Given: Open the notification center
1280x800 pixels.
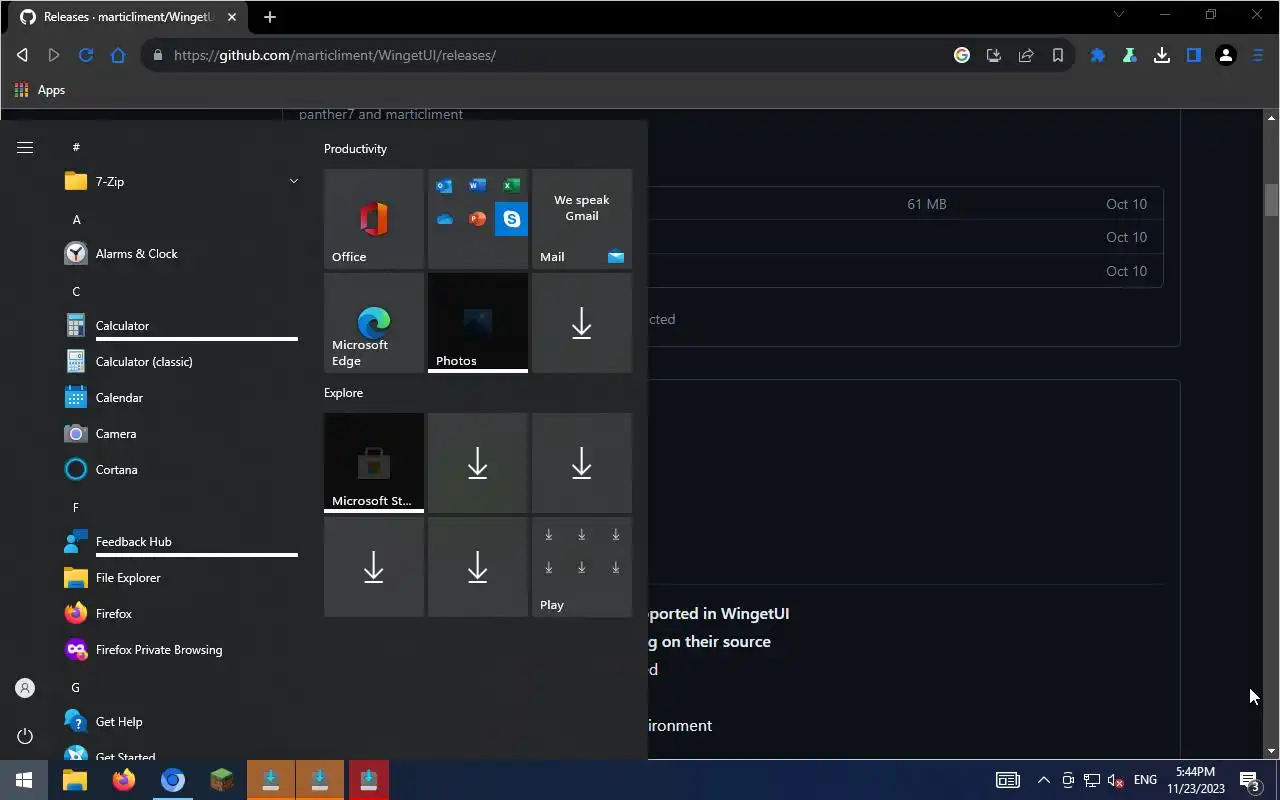Looking at the screenshot, I should [x=1250, y=780].
